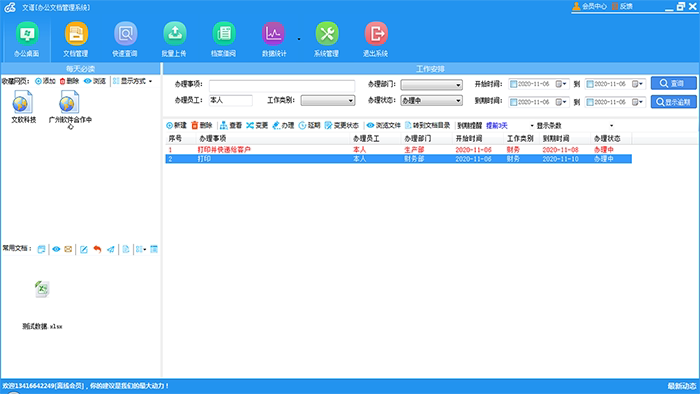The height and width of the screenshot is (394, 700).
Task: Click the paper plane send icon in 常用文档
Action: point(111,249)
